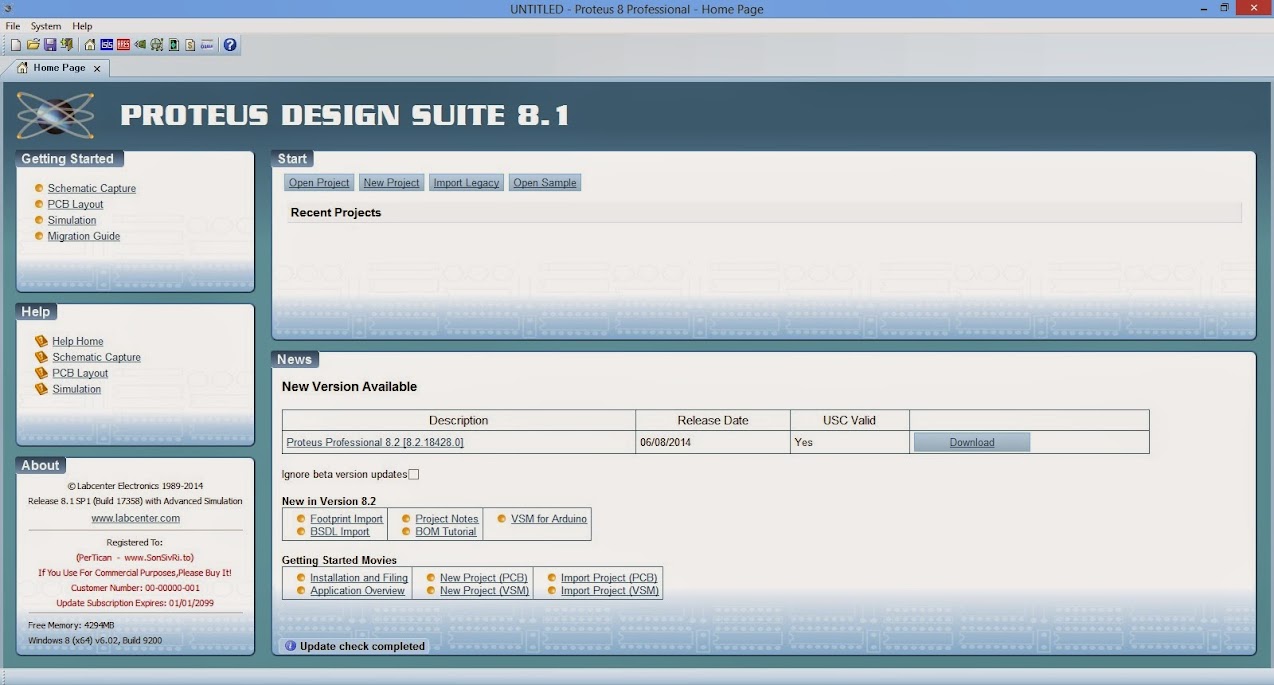Image resolution: width=1274 pixels, height=685 pixels.
Task: Open the Help Home link
Action: coord(78,341)
